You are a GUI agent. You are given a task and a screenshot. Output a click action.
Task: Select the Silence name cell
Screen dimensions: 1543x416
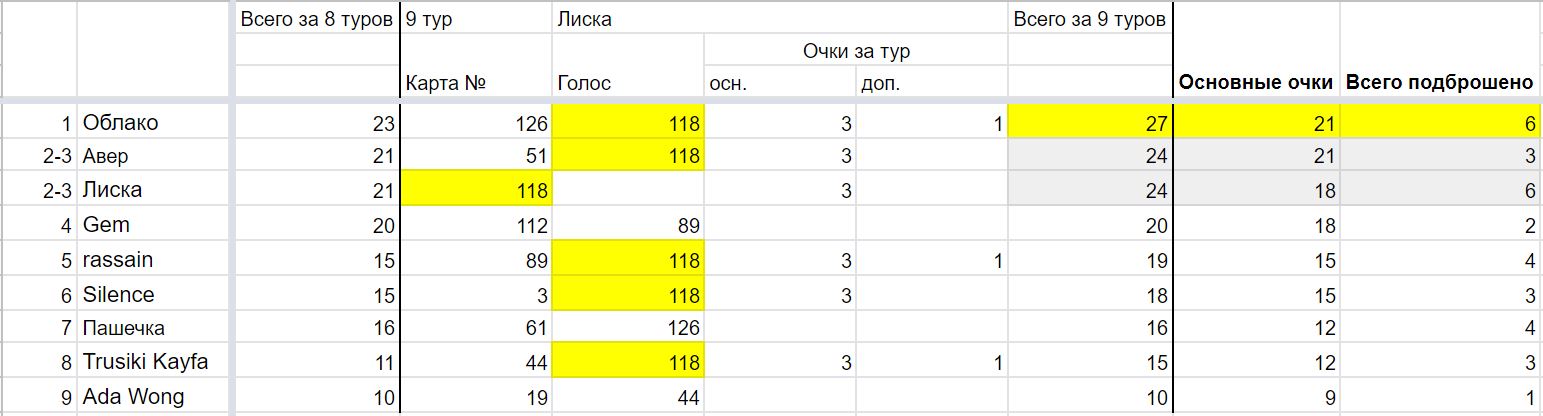154,294
